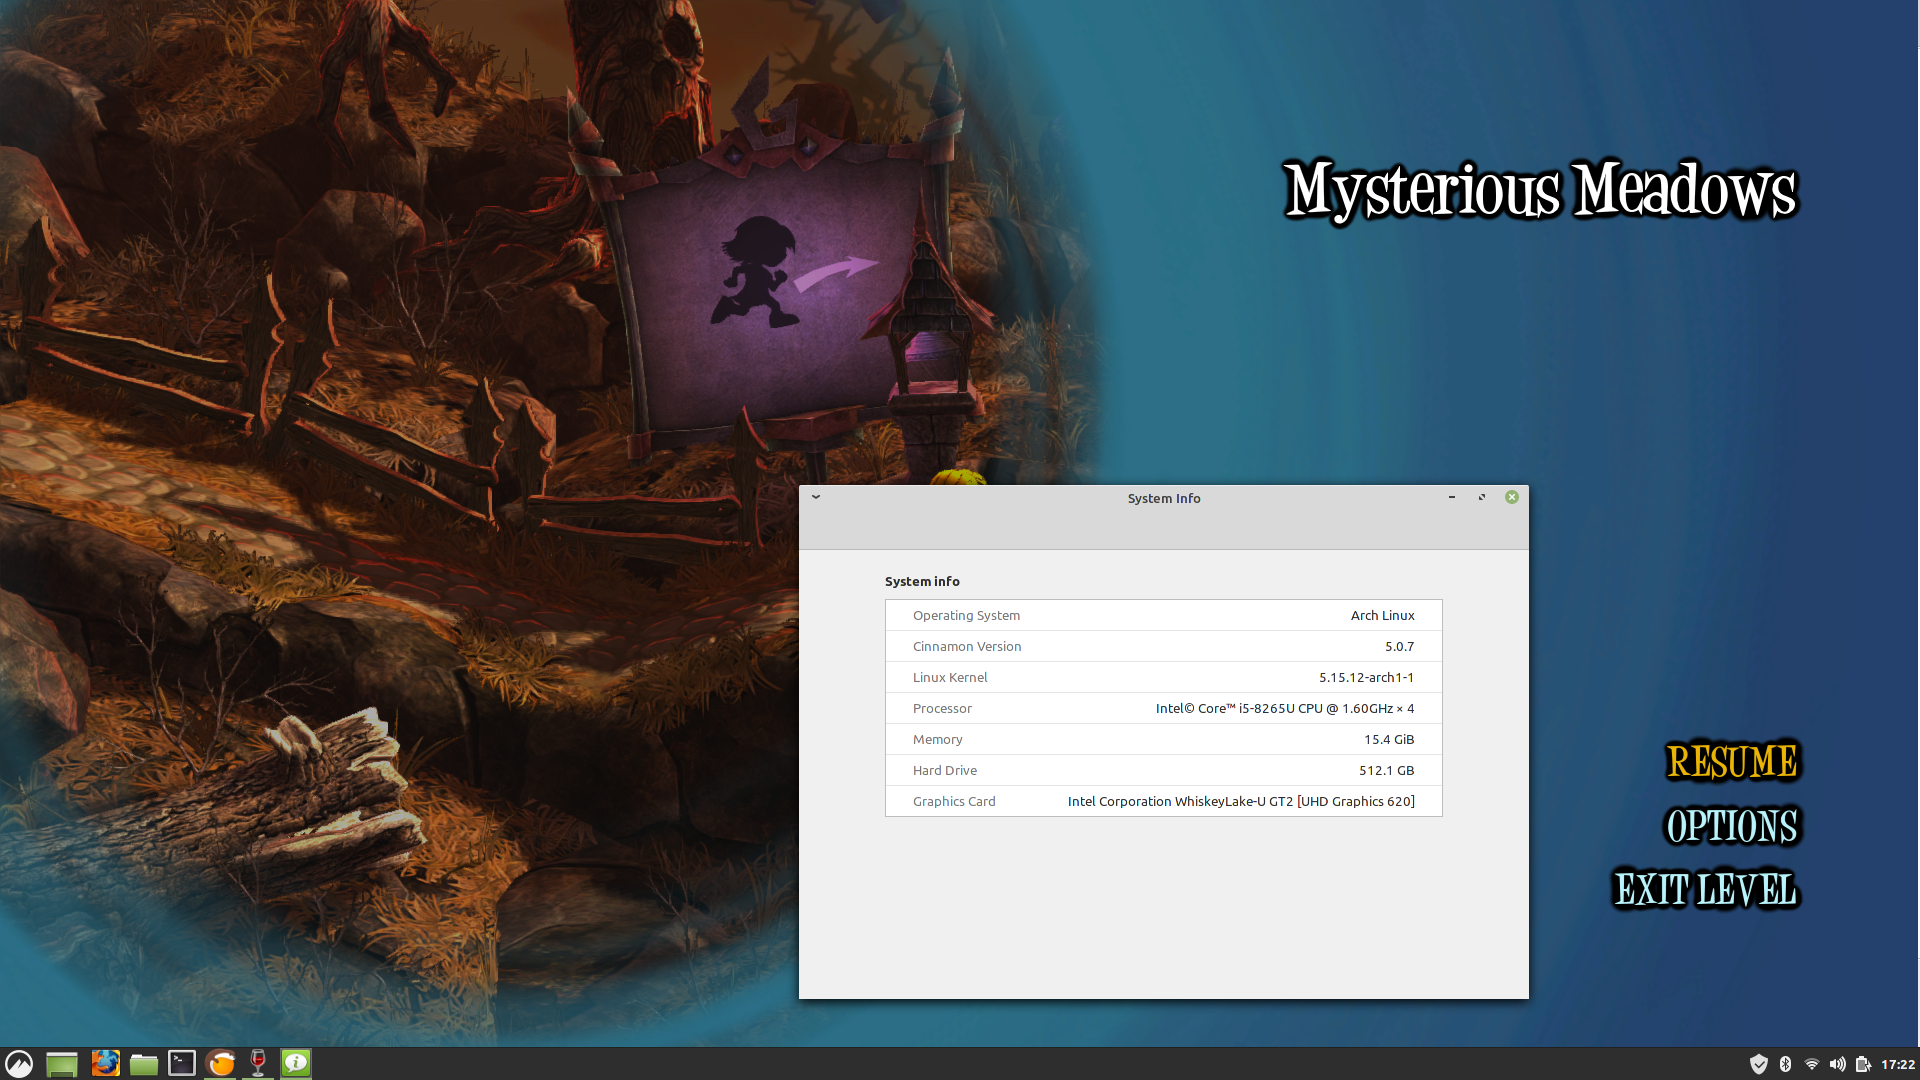The image size is (1920, 1080).
Task: Choose EXIT LEVEL in the game menu
Action: tap(1705, 889)
